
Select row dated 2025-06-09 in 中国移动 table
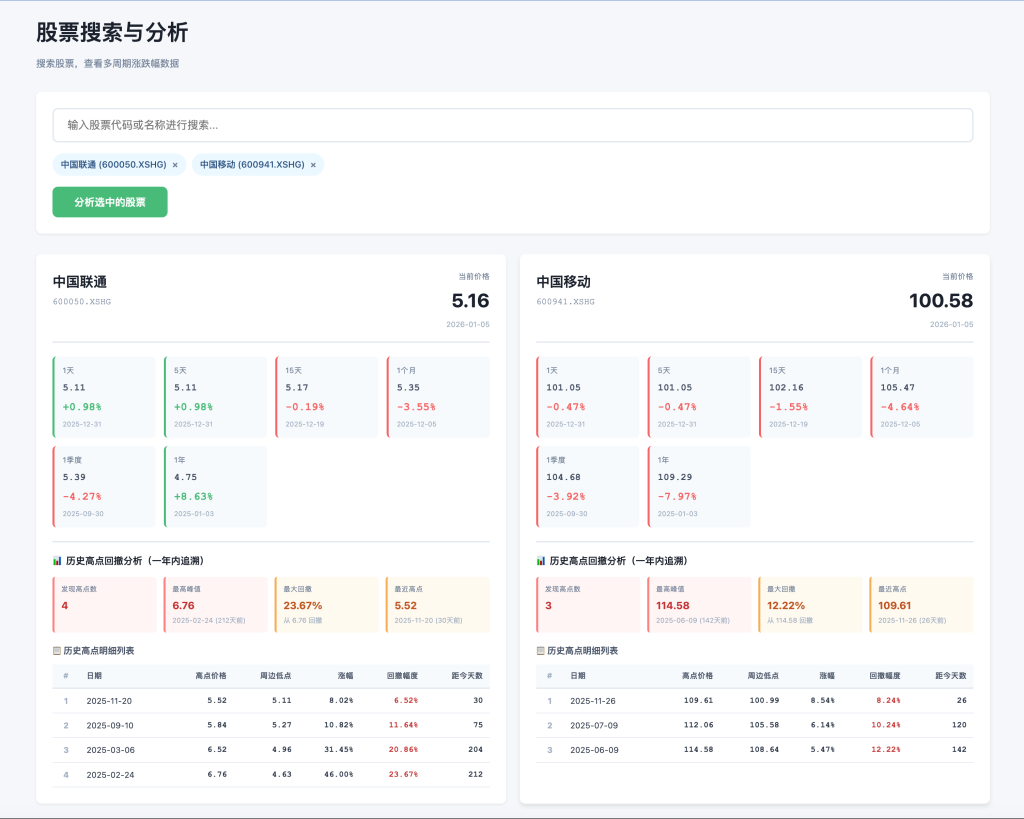[755, 750]
